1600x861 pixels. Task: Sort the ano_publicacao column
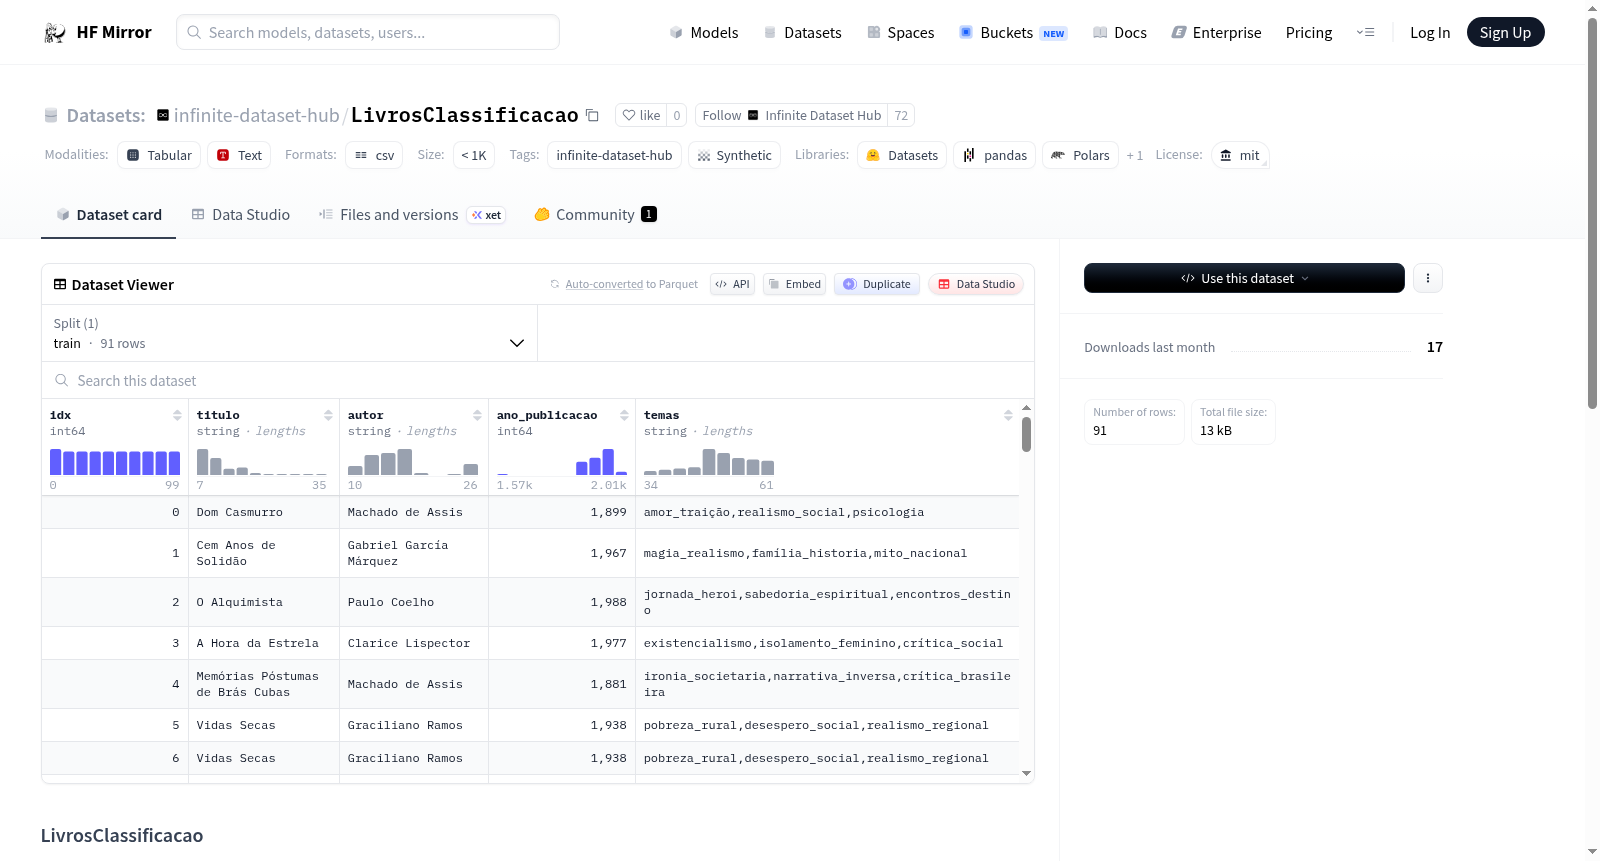click(624, 415)
